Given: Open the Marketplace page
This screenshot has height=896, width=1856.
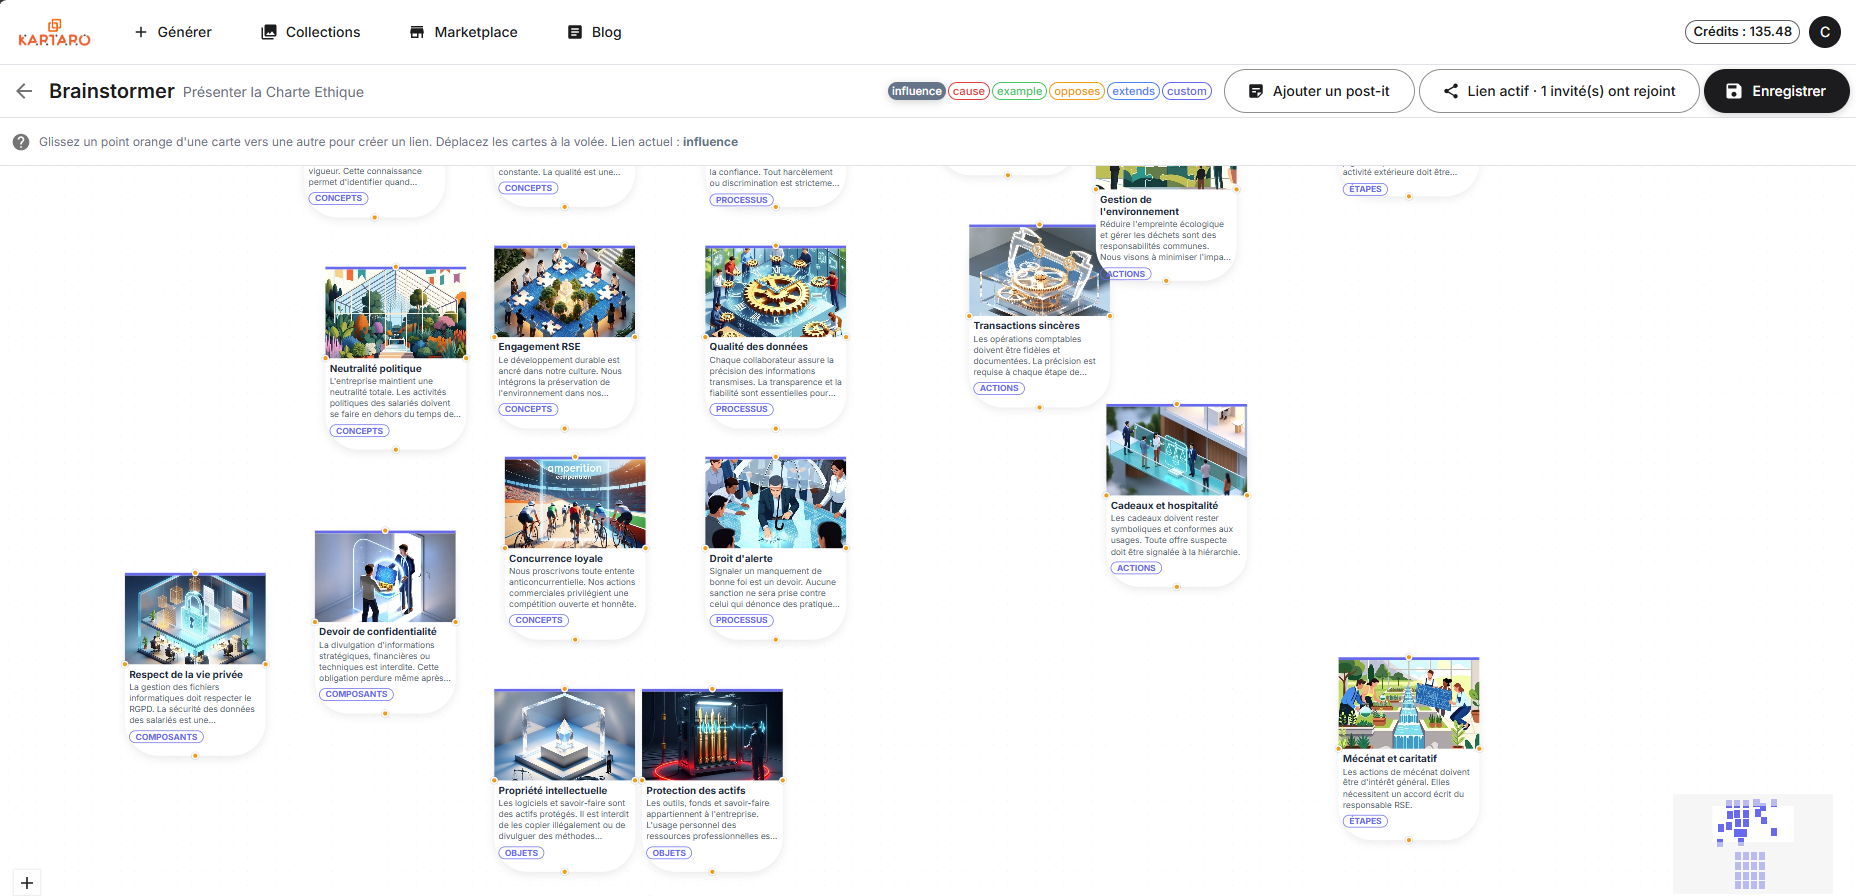Looking at the screenshot, I should click(463, 32).
